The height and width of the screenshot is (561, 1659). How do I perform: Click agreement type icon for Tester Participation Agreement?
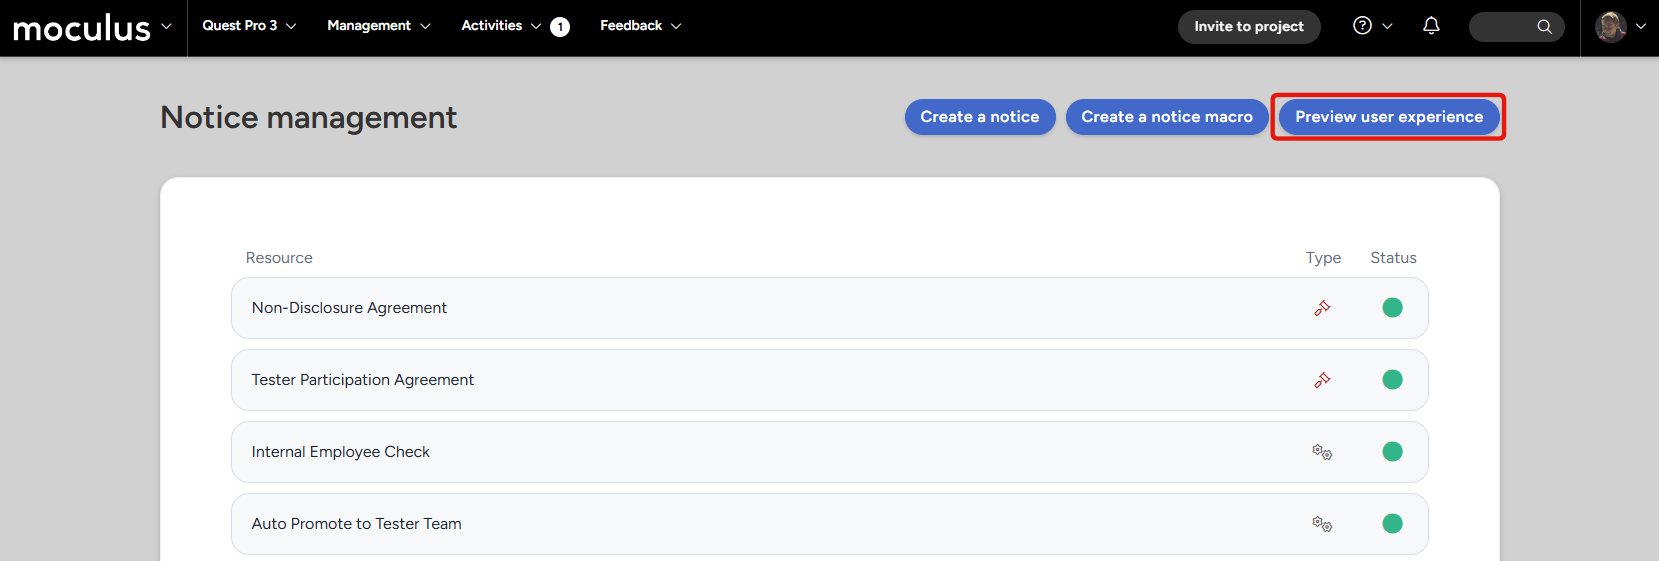[x=1322, y=380]
